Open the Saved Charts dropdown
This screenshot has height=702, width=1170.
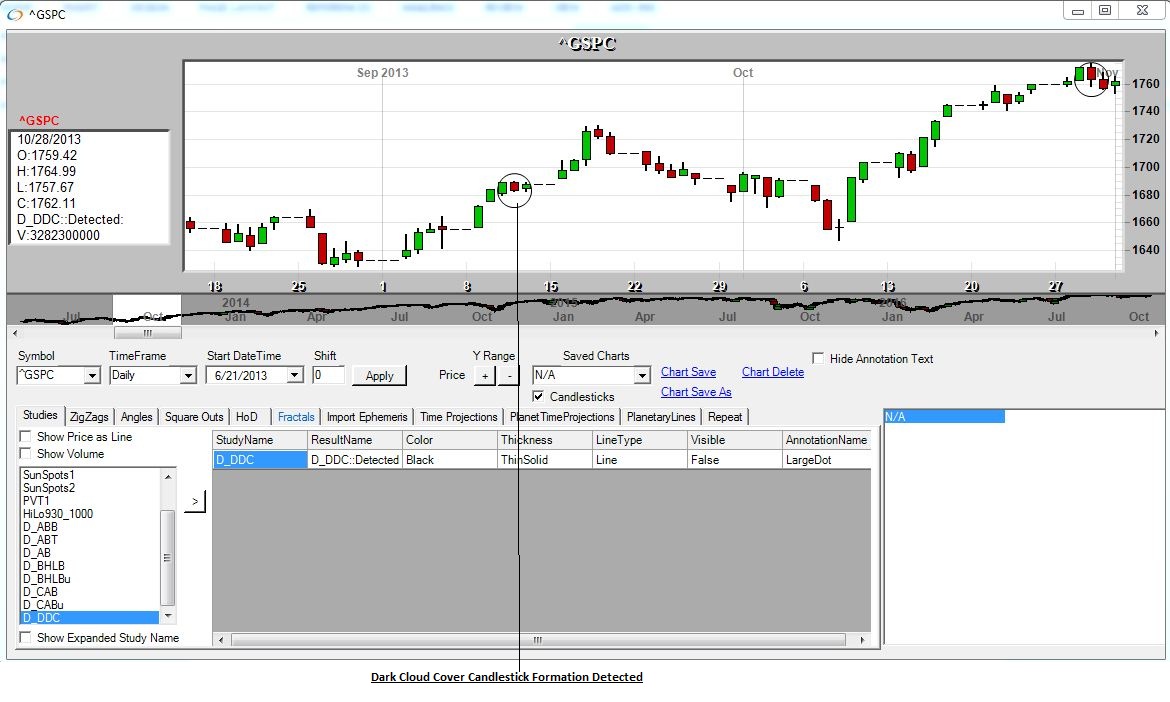642,376
